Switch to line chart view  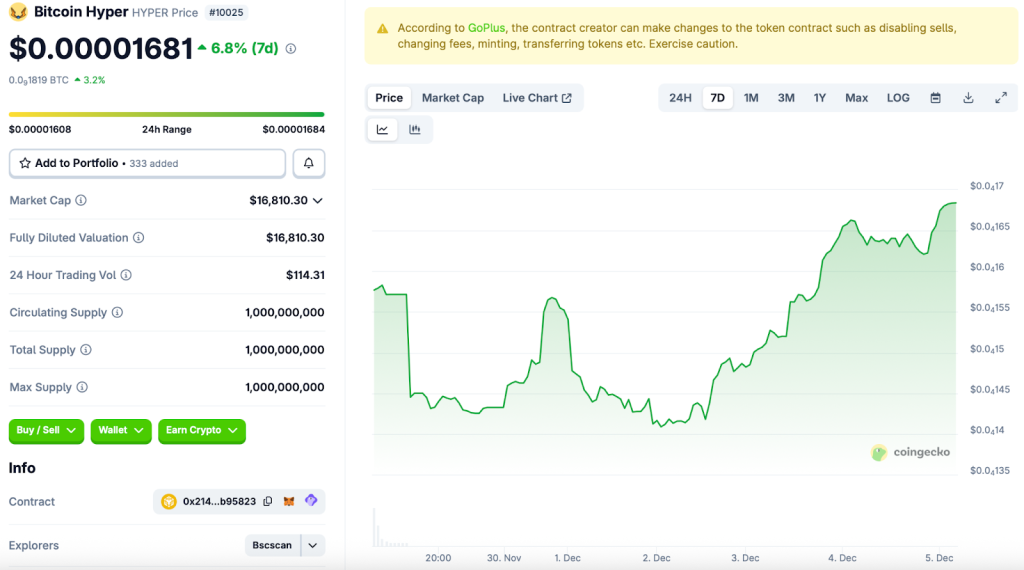point(382,129)
